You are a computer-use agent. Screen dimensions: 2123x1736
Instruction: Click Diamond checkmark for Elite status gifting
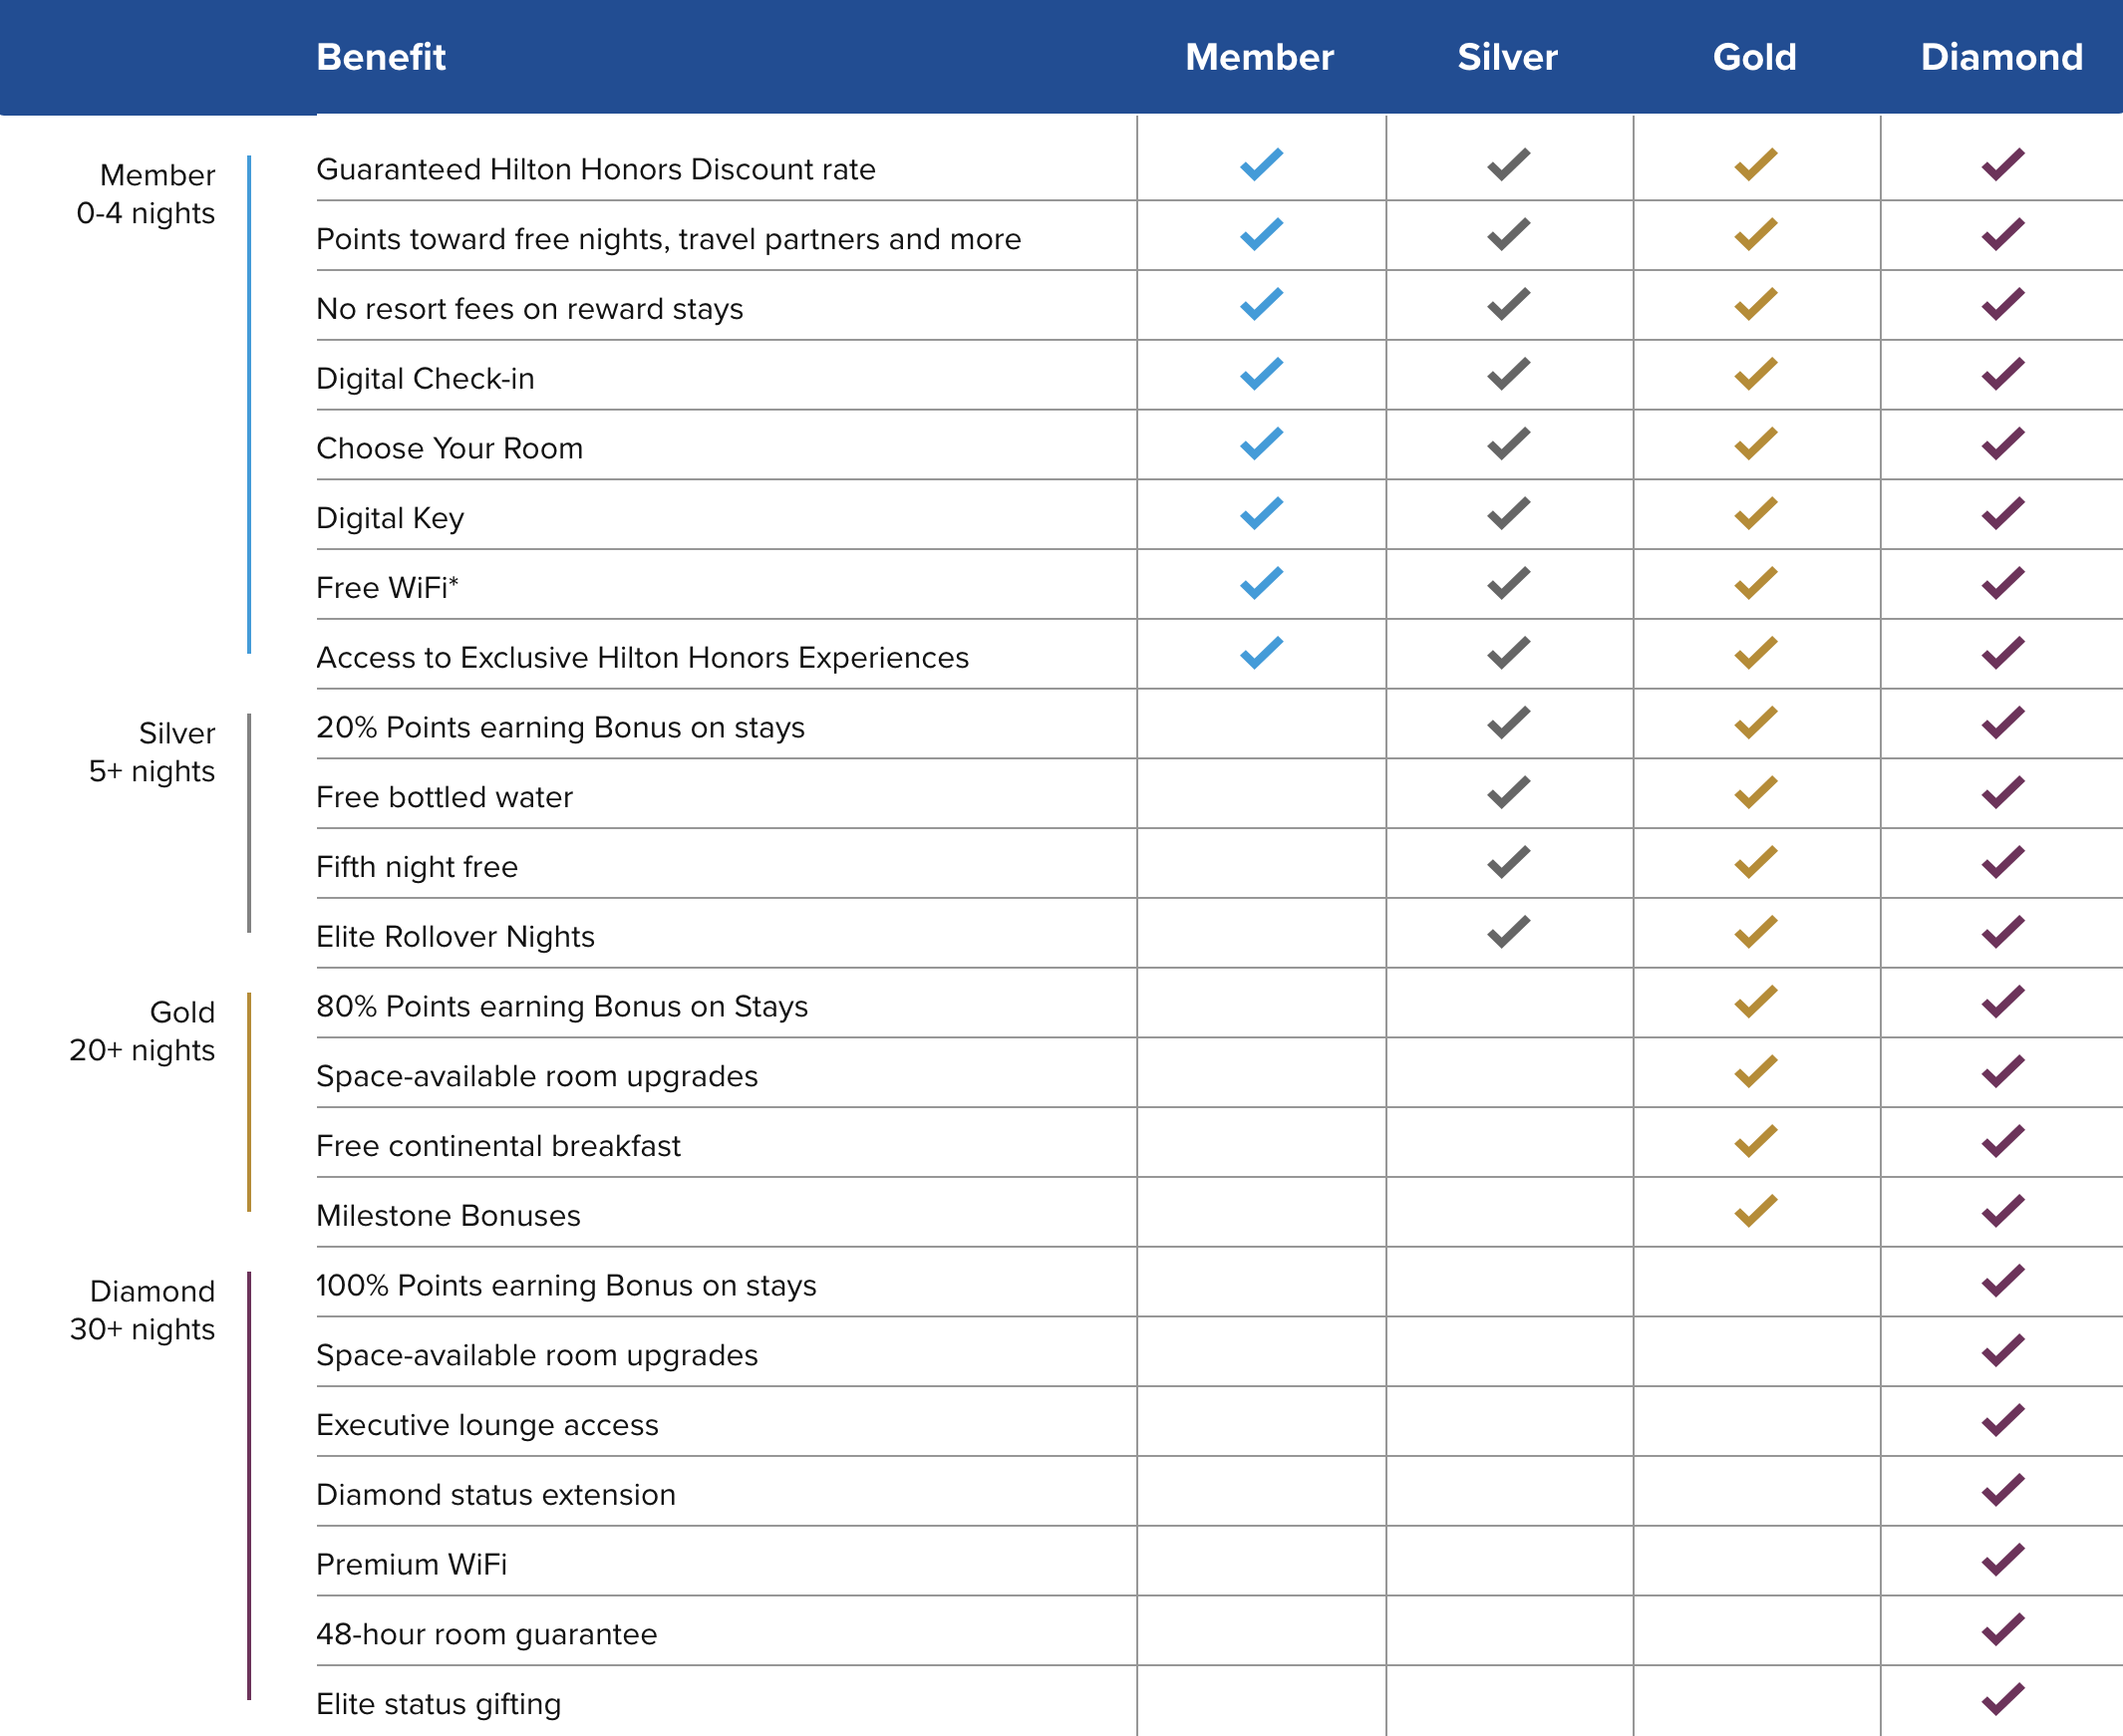(2003, 1699)
